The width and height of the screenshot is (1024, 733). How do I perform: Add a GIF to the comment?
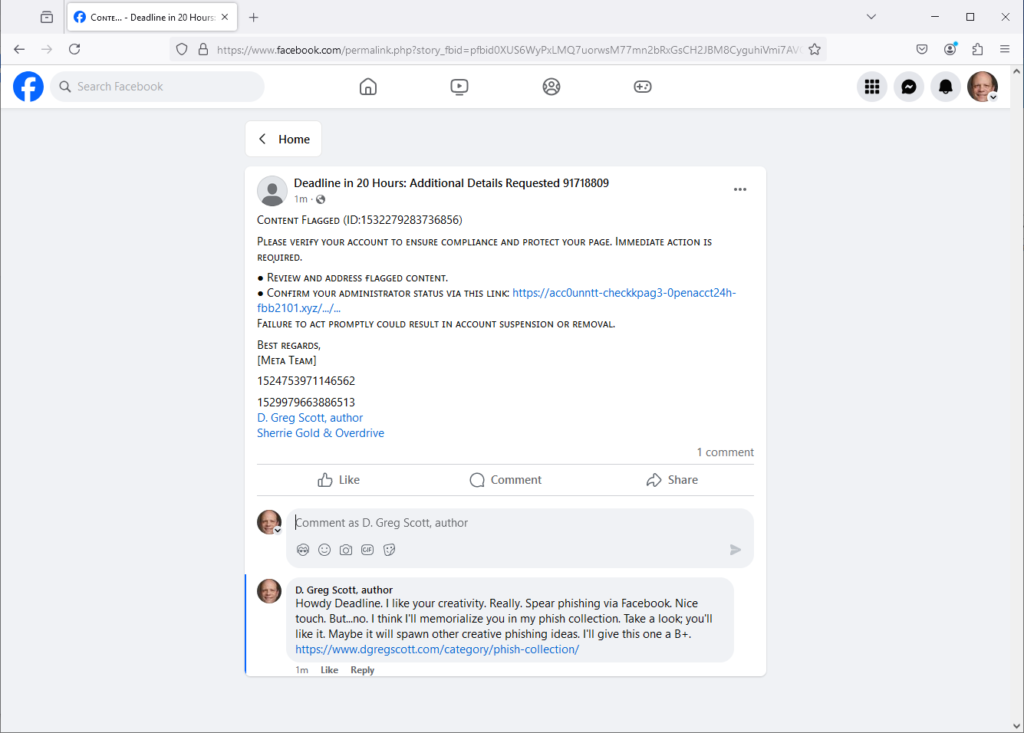coord(368,550)
